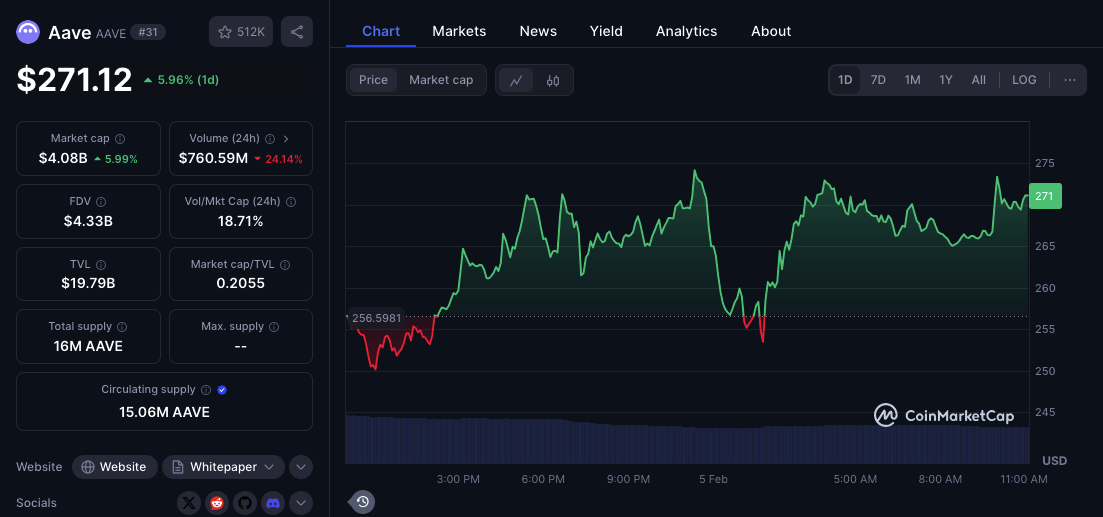The width and height of the screenshot is (1103, 517).
Task: Set chart range to All
Action: (x=978, y=80)
